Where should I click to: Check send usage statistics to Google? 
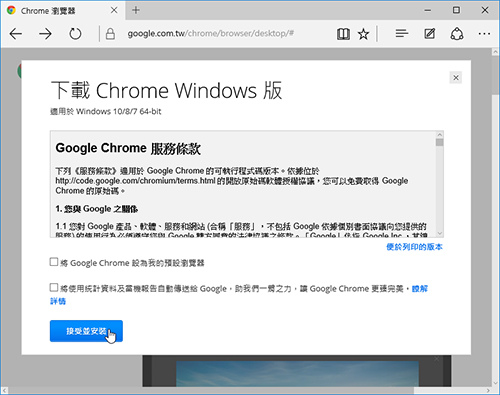pos(54,287)
